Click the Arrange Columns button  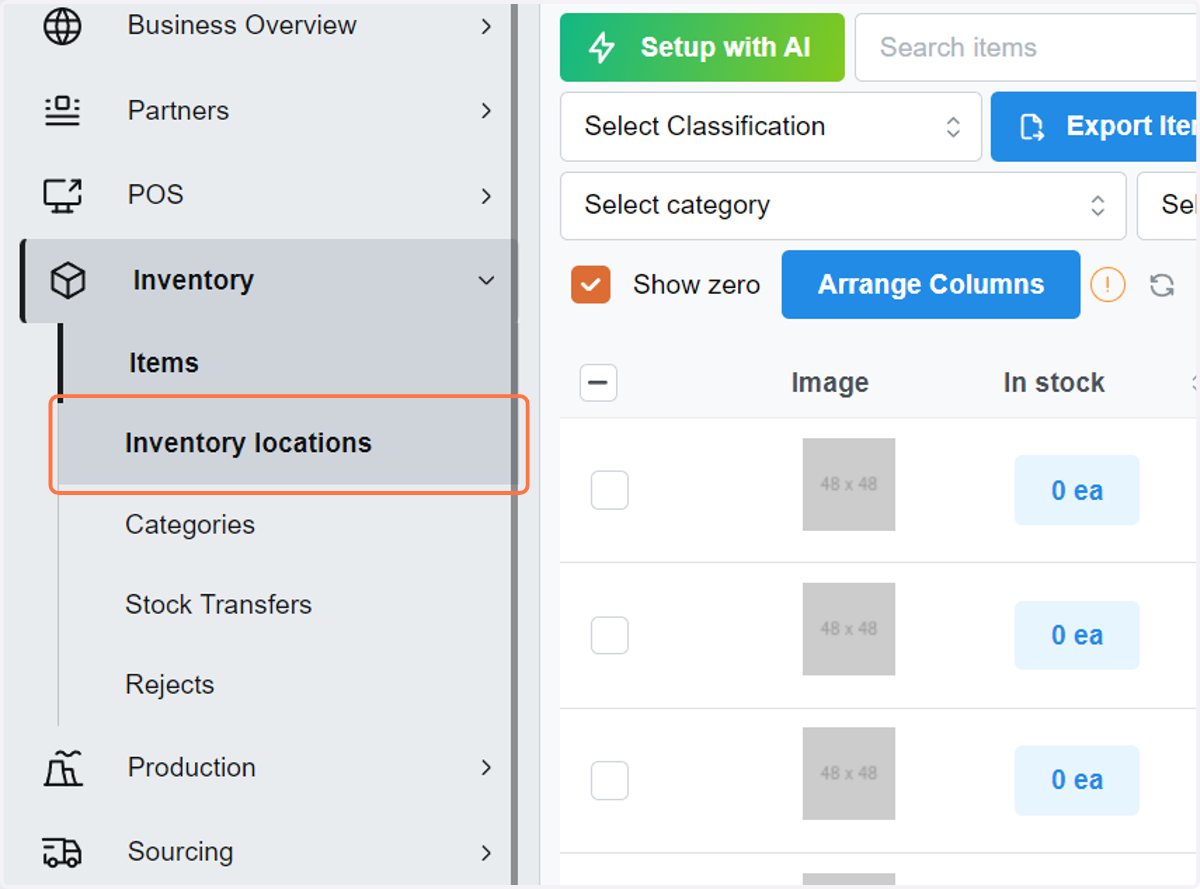point(931,285)
